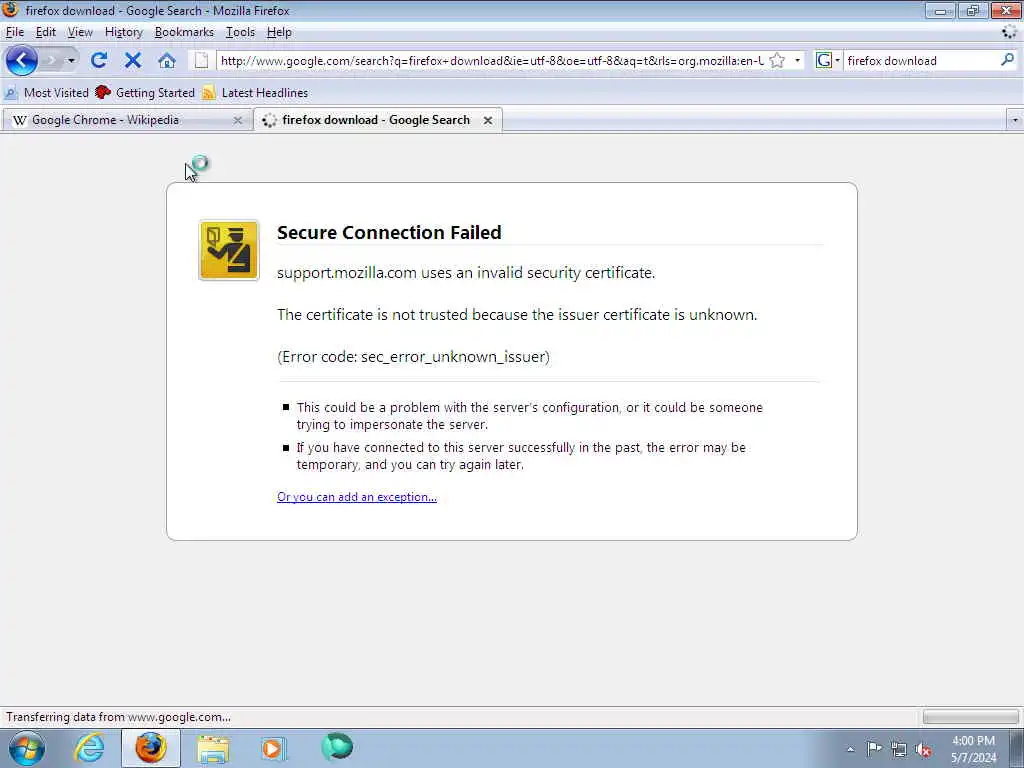Click the address bar URL field
Viewport: 1024px width, 768px height.
(491, 61)
